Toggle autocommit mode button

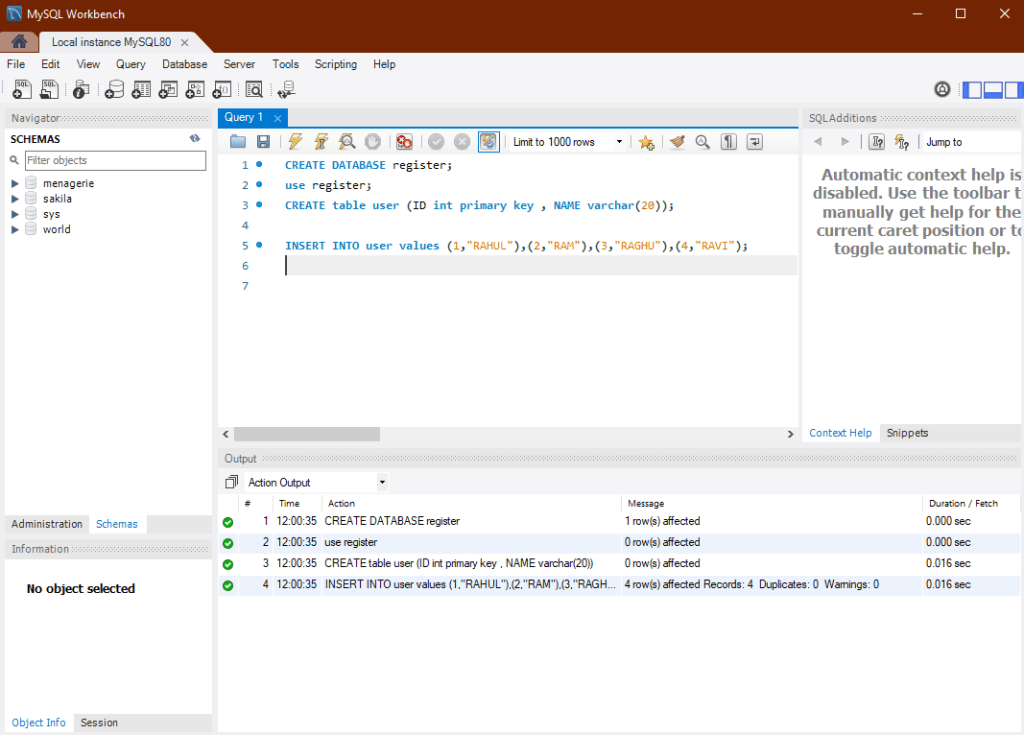pos(488,142)
